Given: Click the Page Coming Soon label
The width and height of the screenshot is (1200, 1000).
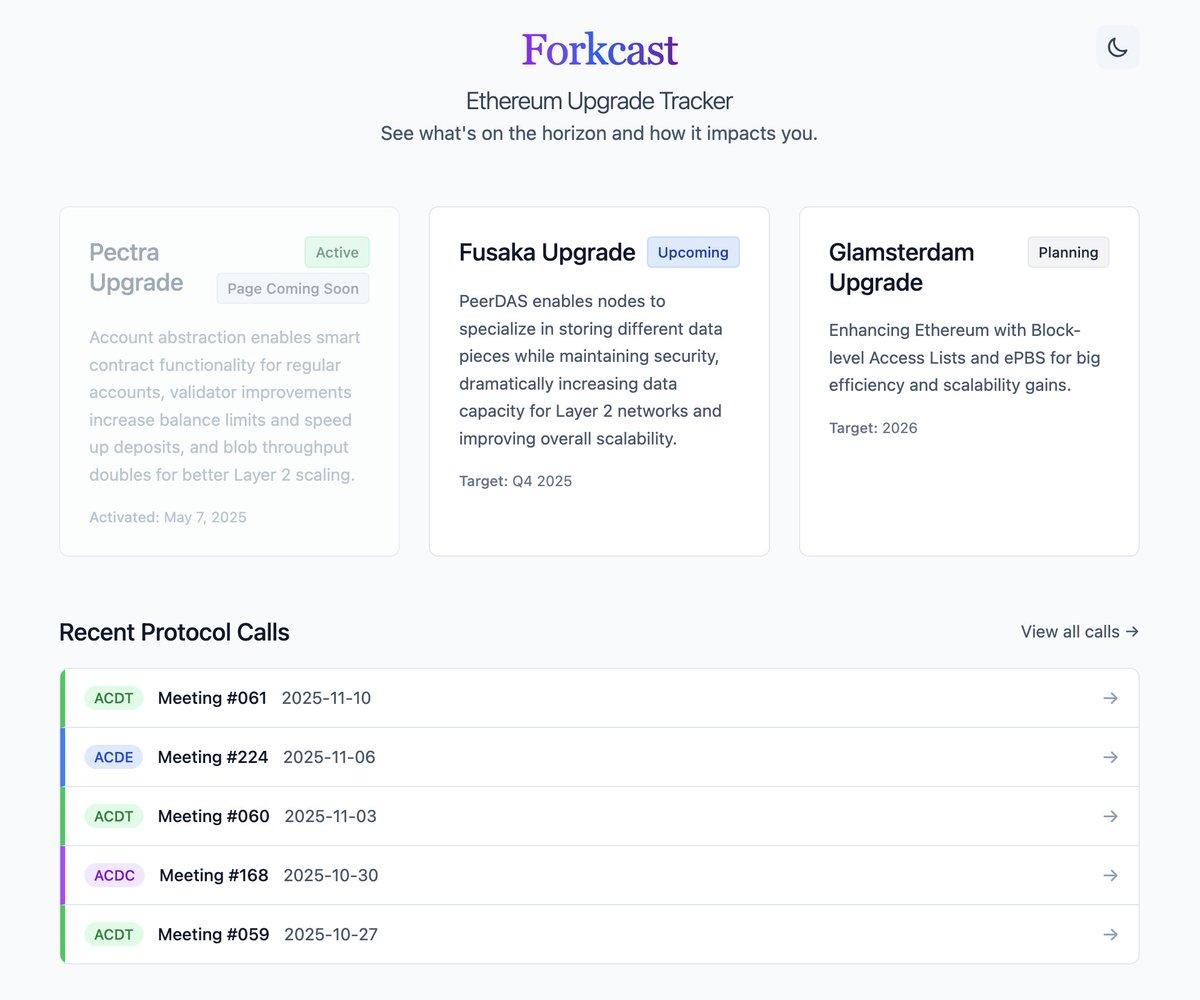Looking at the screenshot, I should (293, 288).
